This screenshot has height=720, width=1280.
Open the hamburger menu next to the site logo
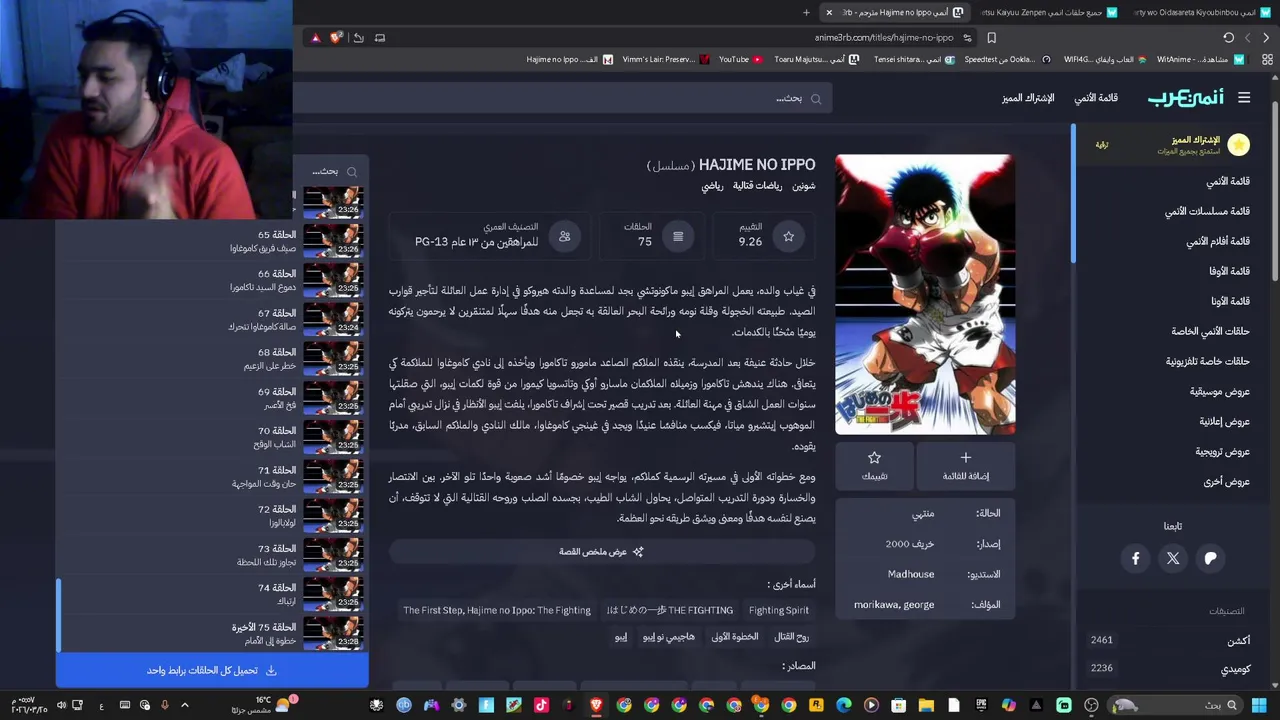tap(1244, 98)
